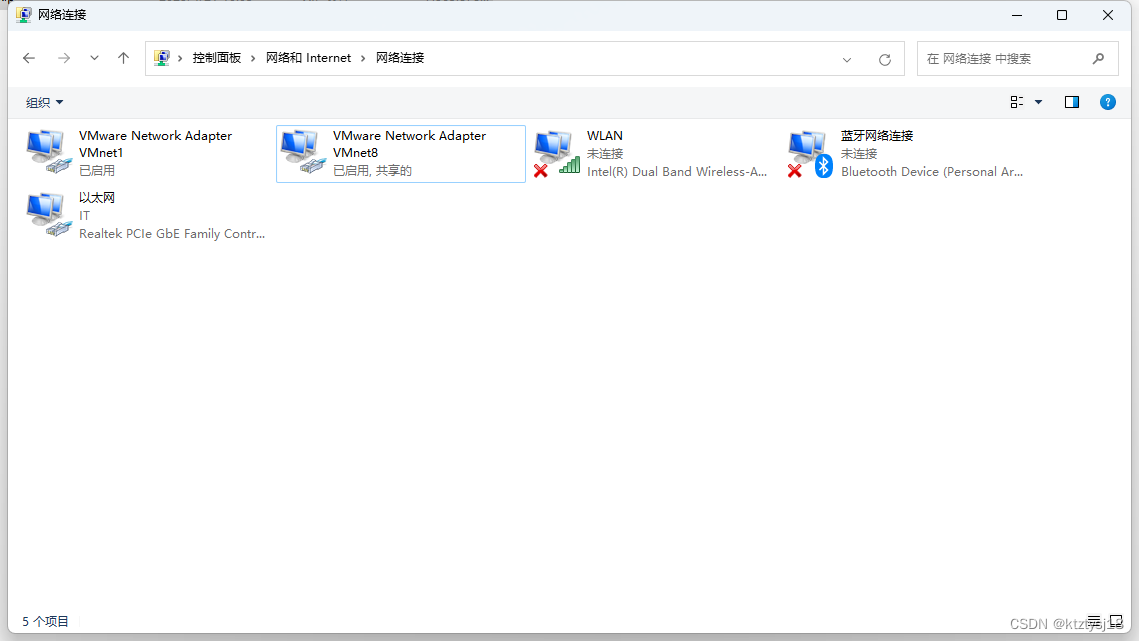1139x641 pixels.
Task: Close the 网络连接 window
Action: point(1108,15)
